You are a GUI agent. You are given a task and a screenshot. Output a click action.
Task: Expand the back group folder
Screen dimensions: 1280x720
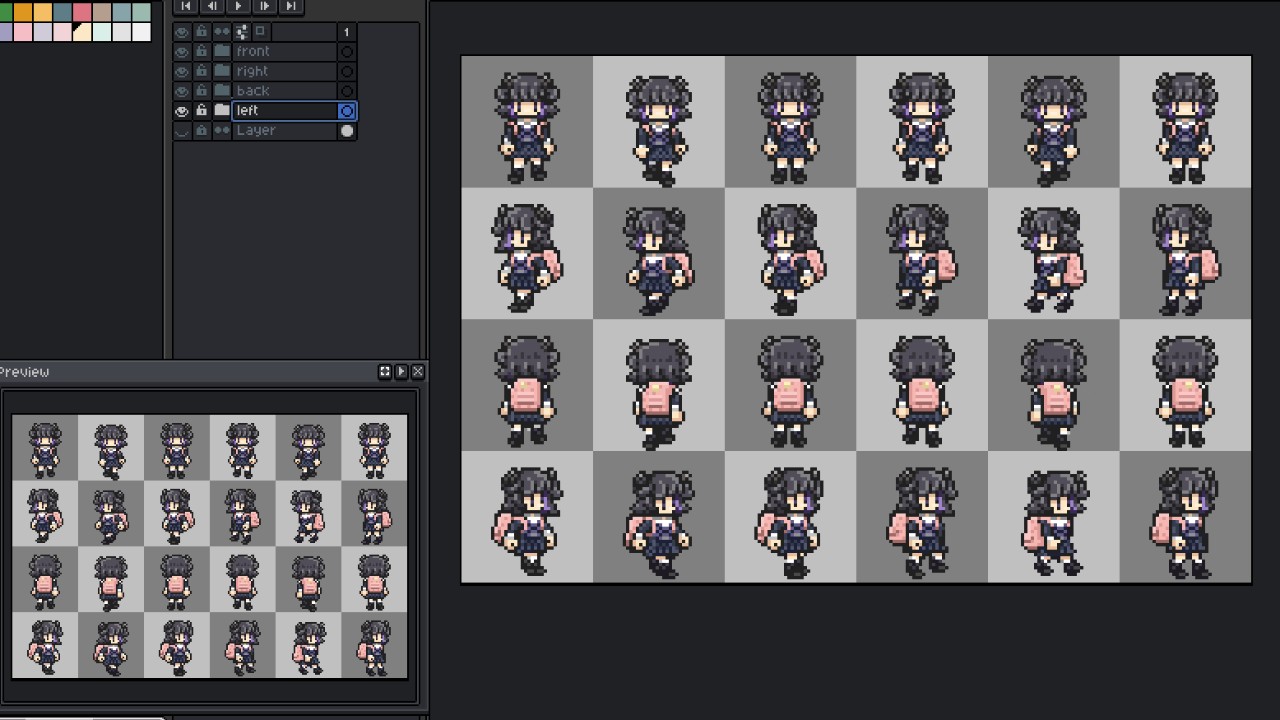click(221, 91)
